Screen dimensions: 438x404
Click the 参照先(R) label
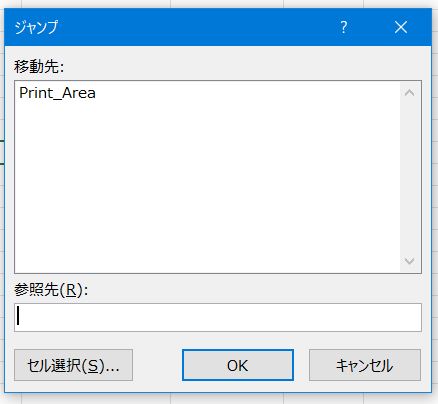tap(51, 290)
